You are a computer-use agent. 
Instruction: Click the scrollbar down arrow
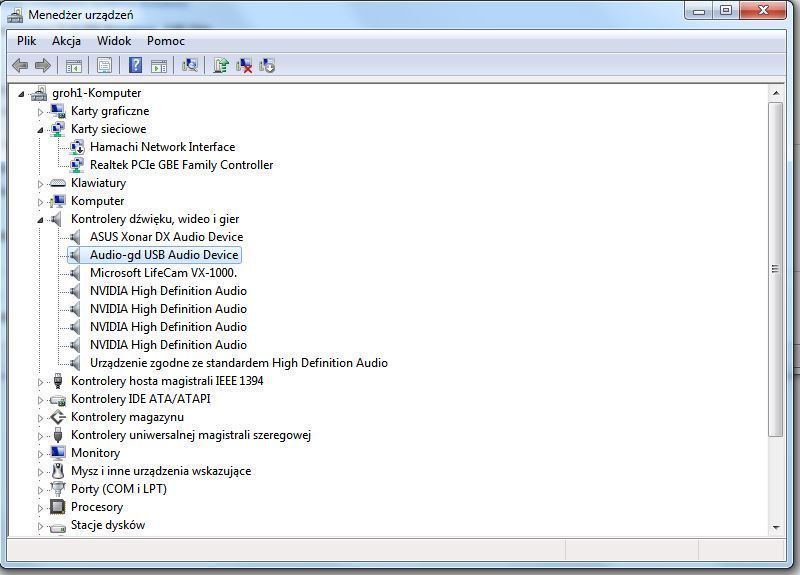click(776, 528)
